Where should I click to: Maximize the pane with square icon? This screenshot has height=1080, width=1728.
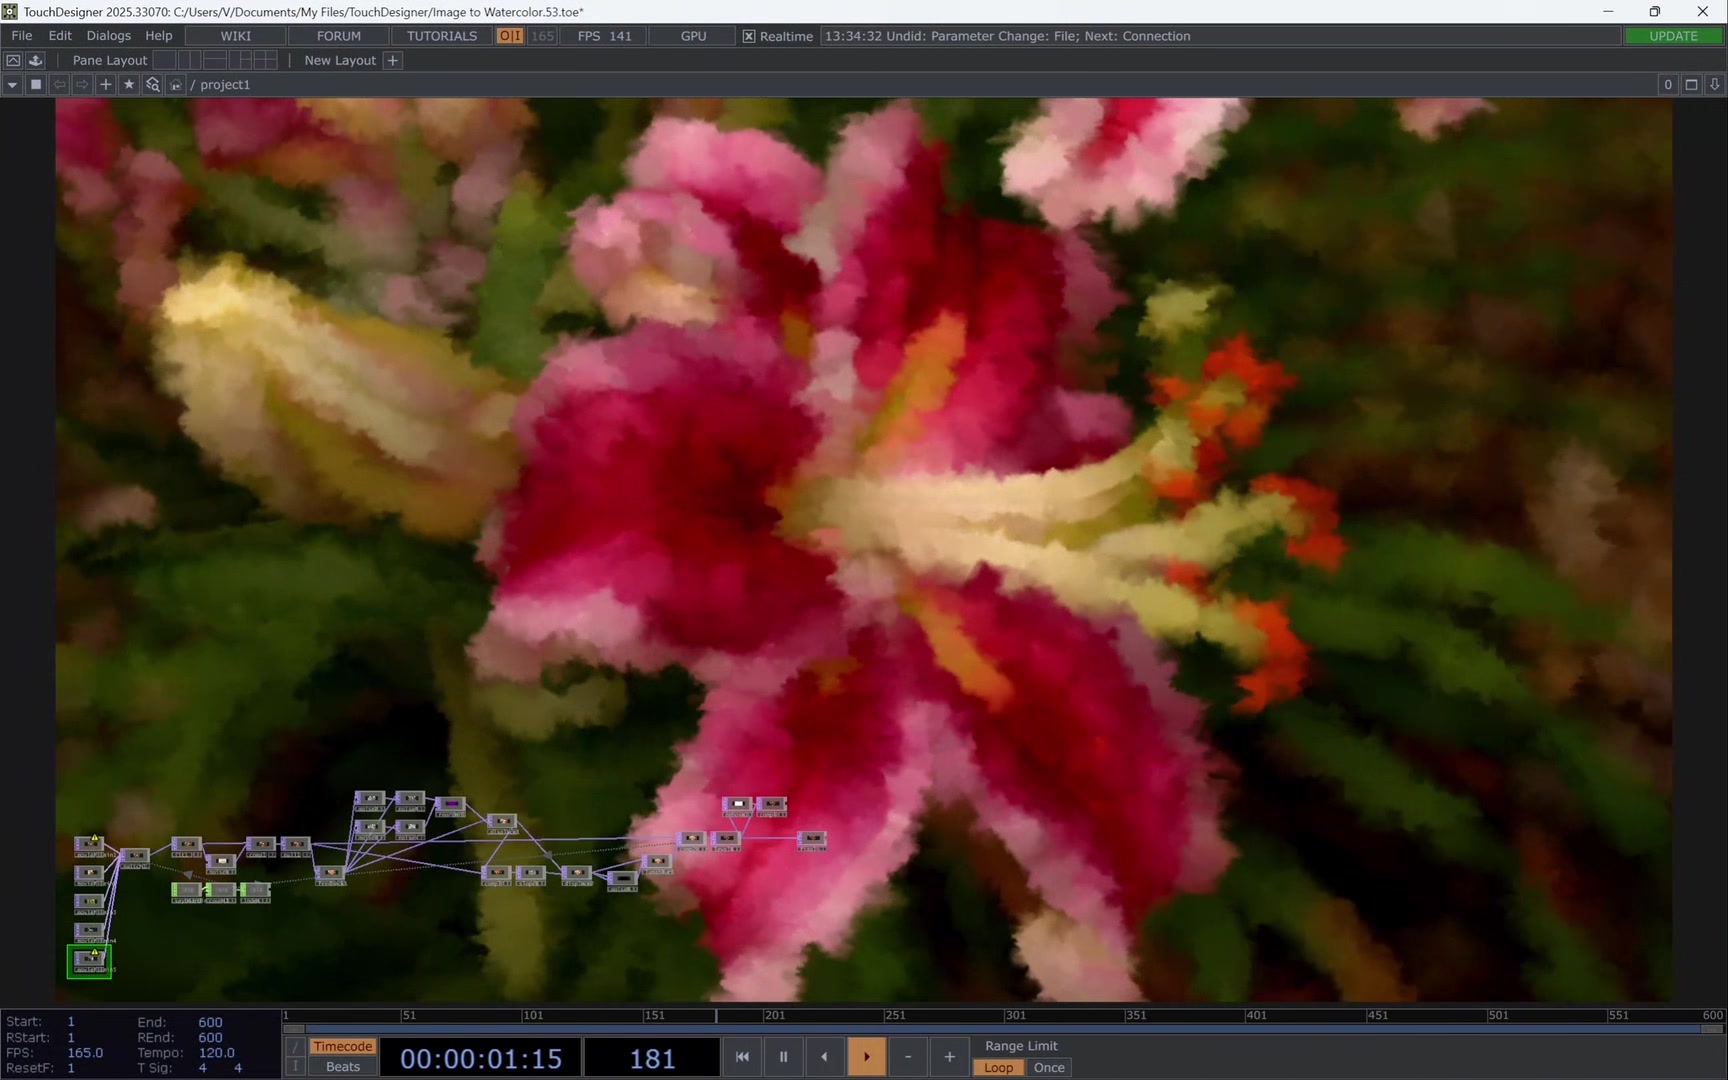coord(1692,85)
